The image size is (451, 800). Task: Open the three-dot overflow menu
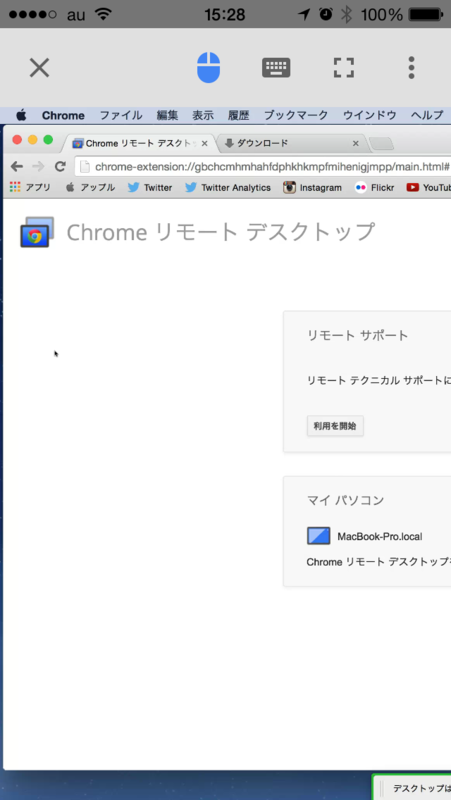(411, 67)
